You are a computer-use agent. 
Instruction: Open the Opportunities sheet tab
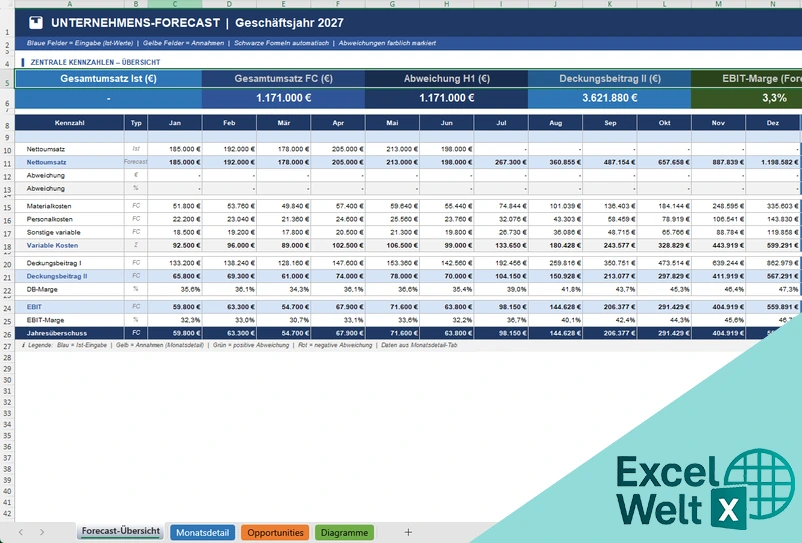pos(275,532)
